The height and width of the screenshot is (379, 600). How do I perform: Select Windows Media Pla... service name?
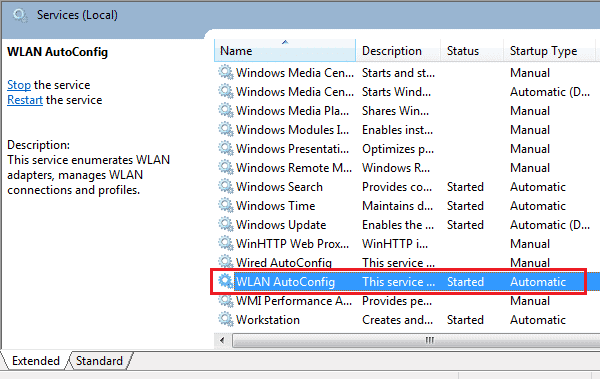point(292,111)
